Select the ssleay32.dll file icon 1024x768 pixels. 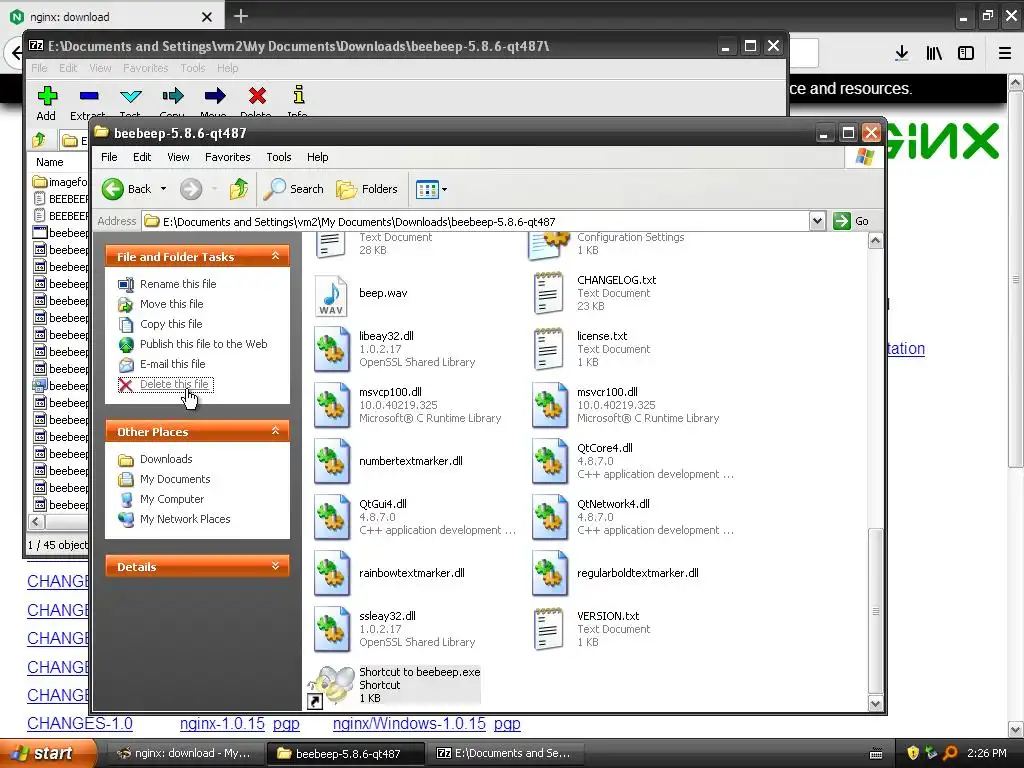coord(331,630)
